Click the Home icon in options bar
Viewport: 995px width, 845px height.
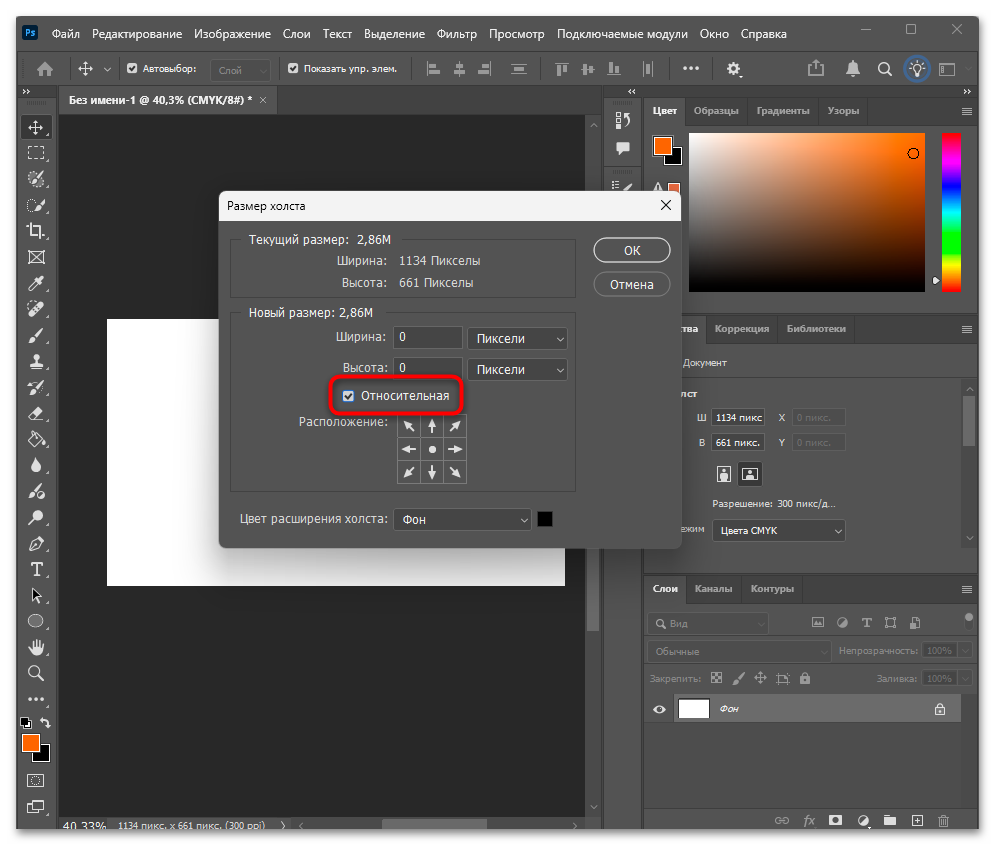(x=44, y=69)
